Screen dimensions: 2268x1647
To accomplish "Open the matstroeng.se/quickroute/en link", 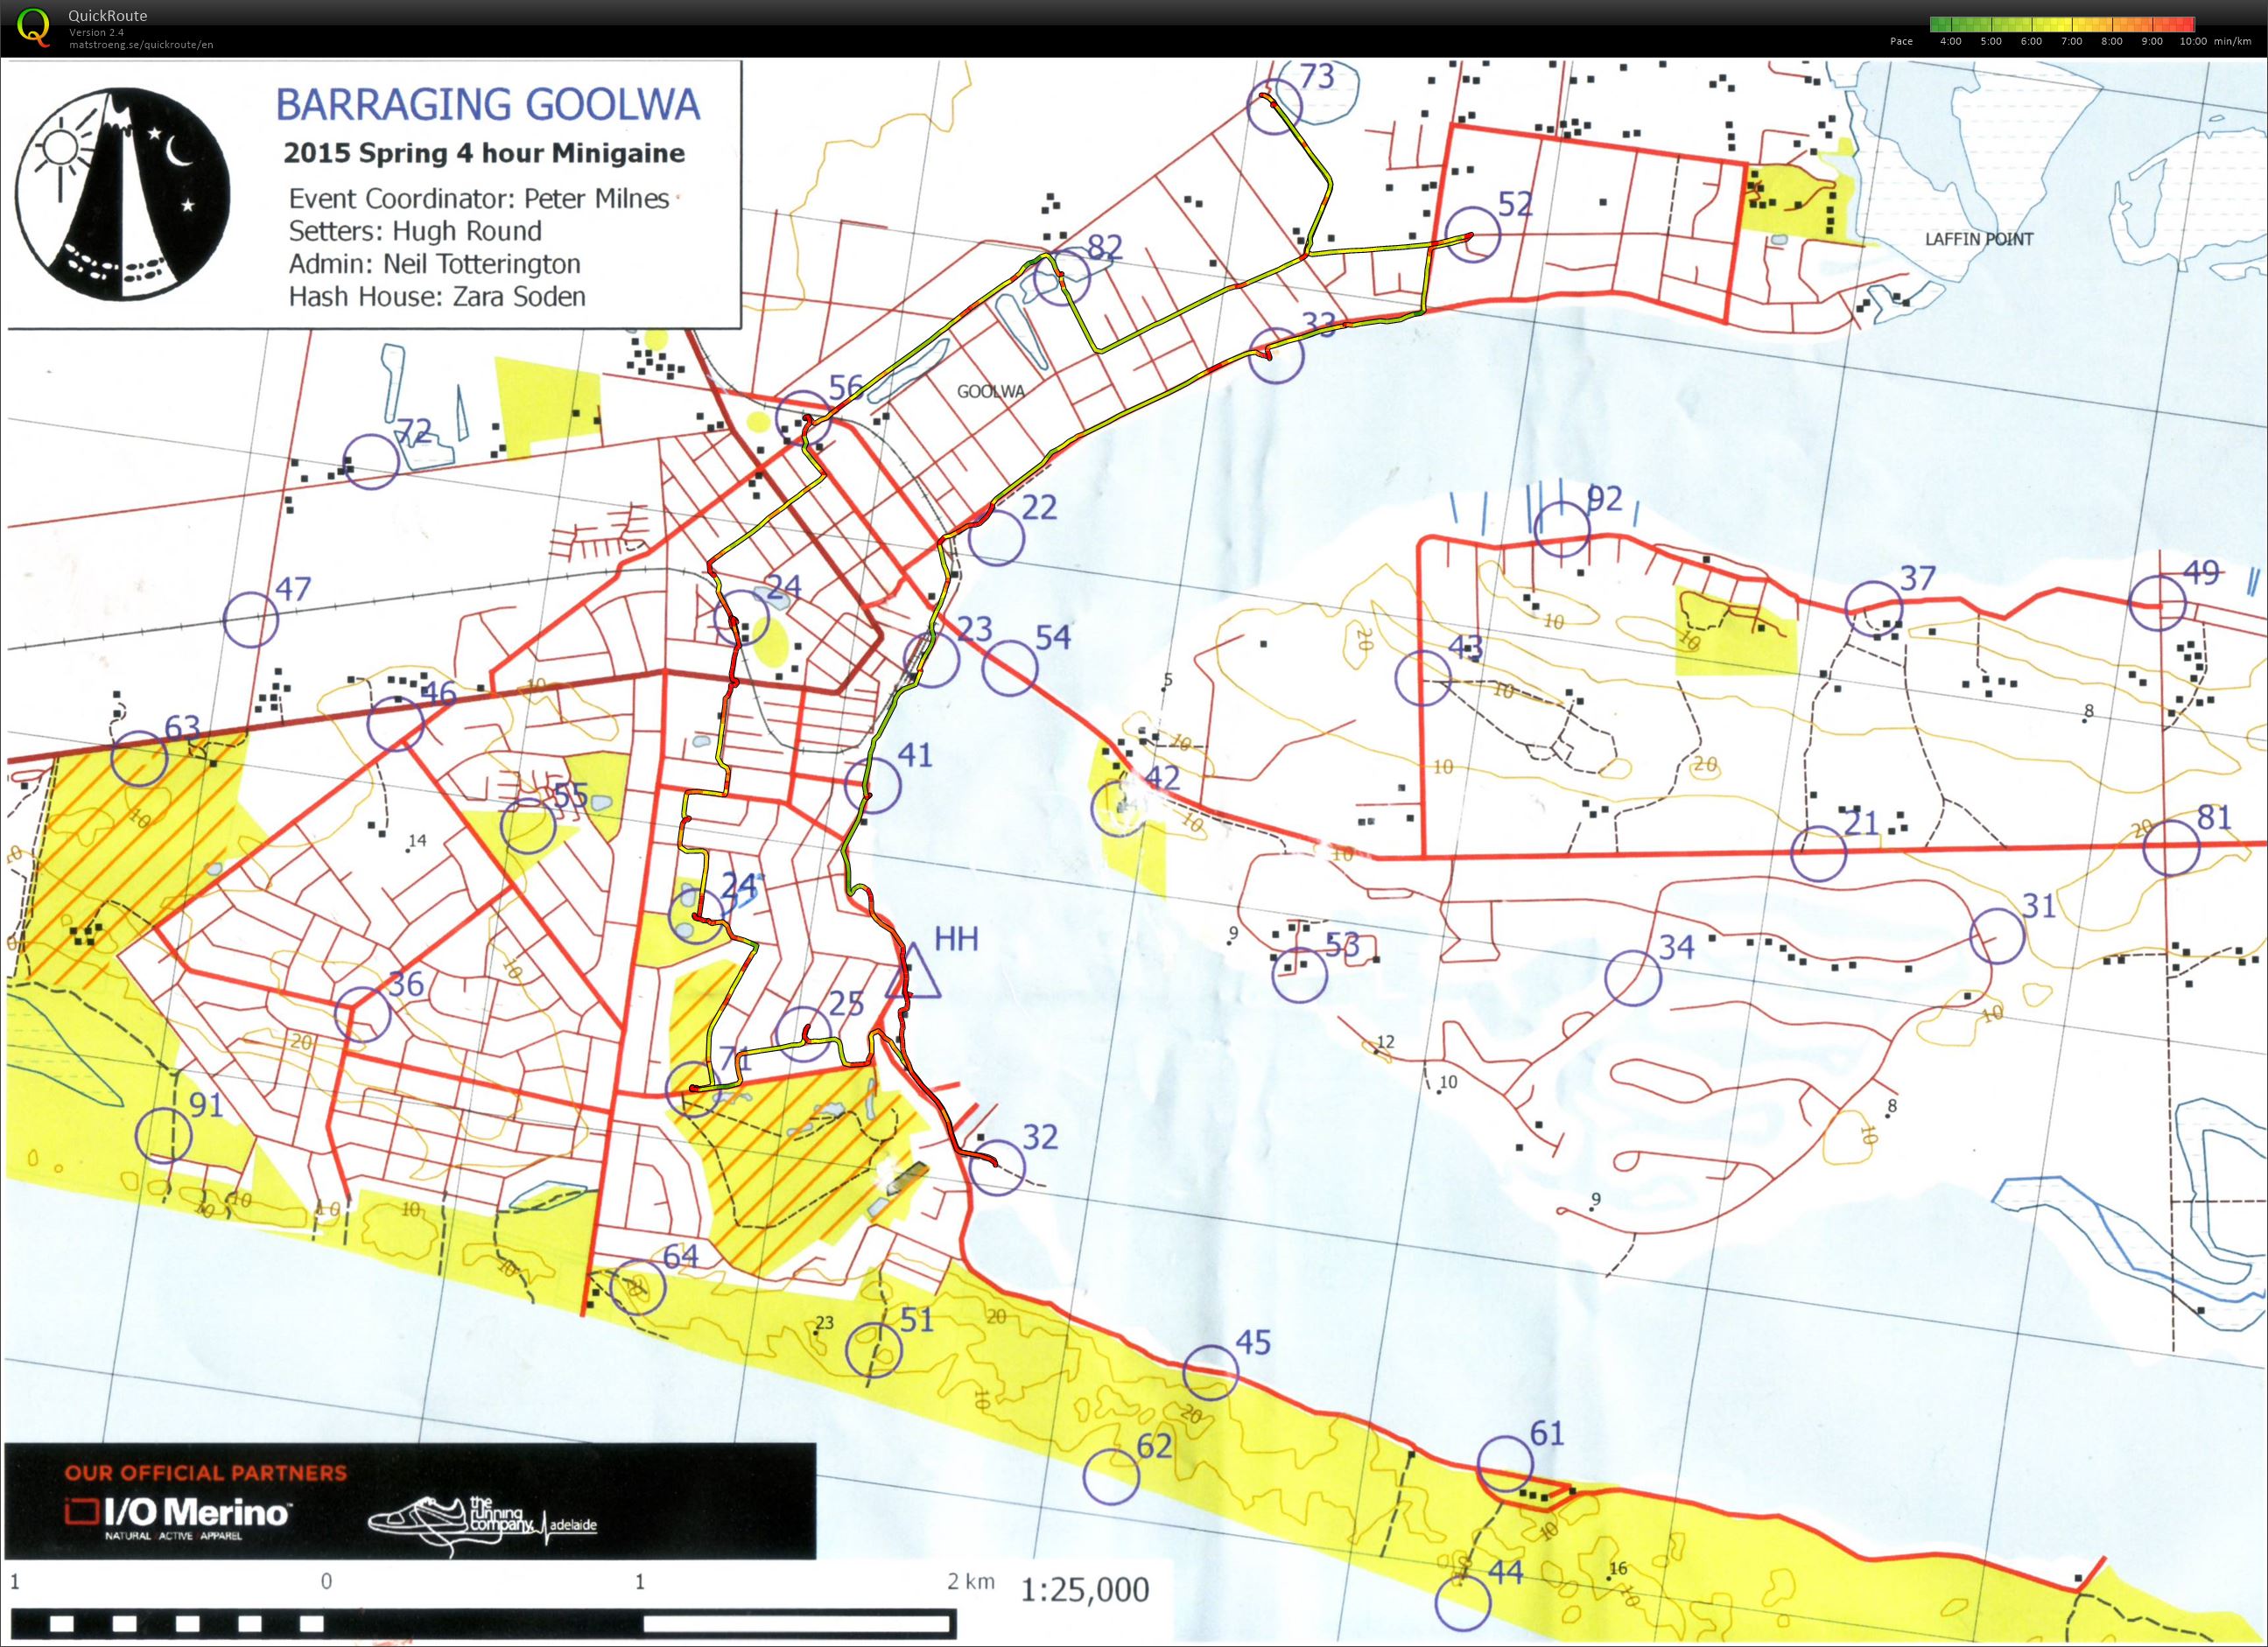I will (140, 44).
